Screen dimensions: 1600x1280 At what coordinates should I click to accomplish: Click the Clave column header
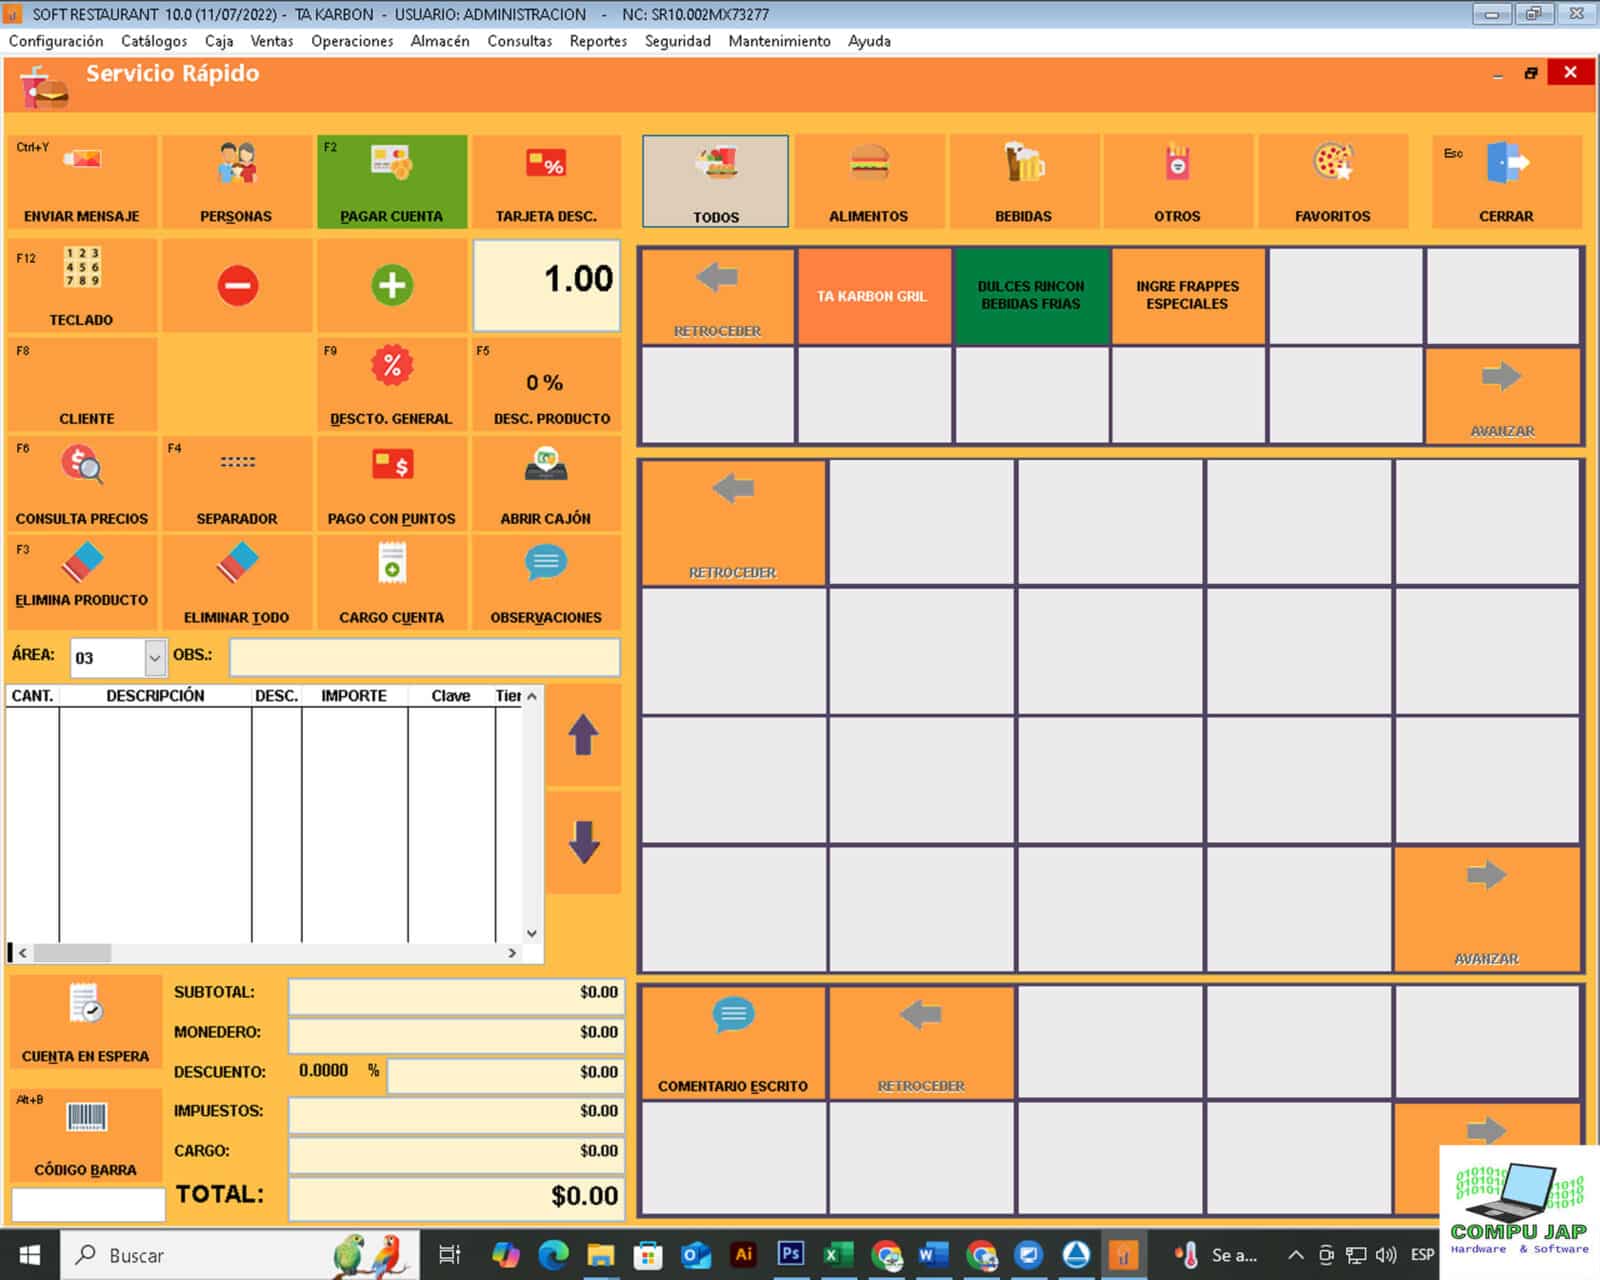(451, 696)
